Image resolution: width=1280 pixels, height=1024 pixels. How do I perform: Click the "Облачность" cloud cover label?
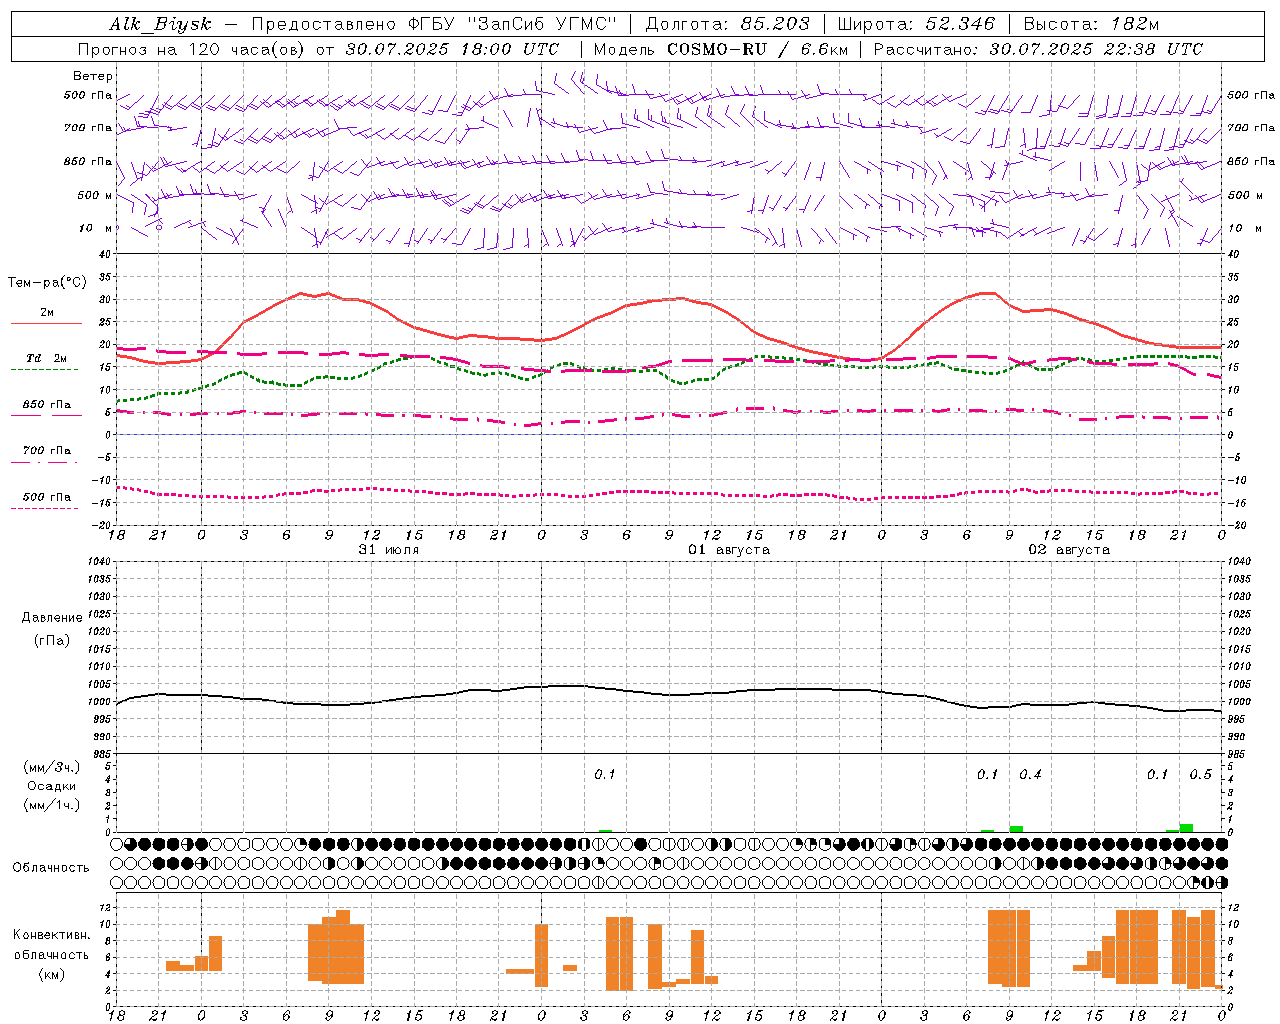51,868
